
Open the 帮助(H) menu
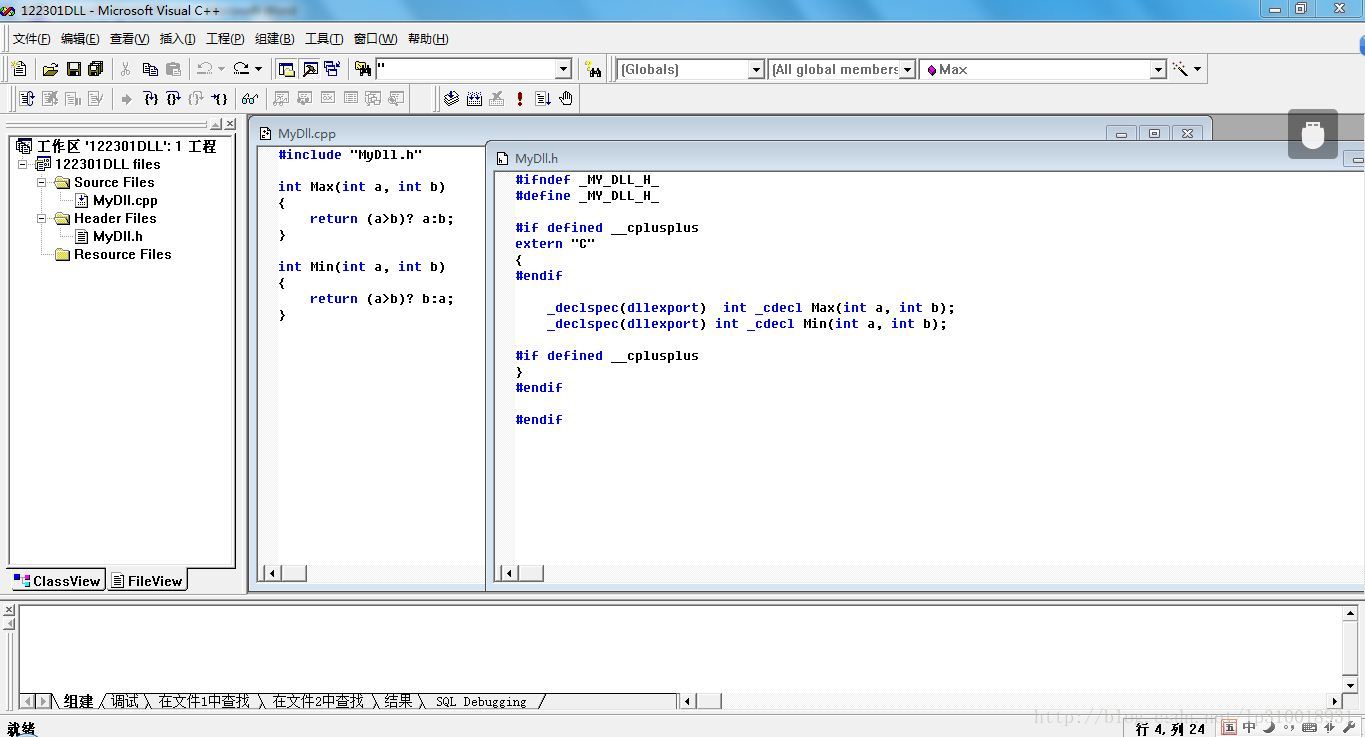[x=428, y=39]
